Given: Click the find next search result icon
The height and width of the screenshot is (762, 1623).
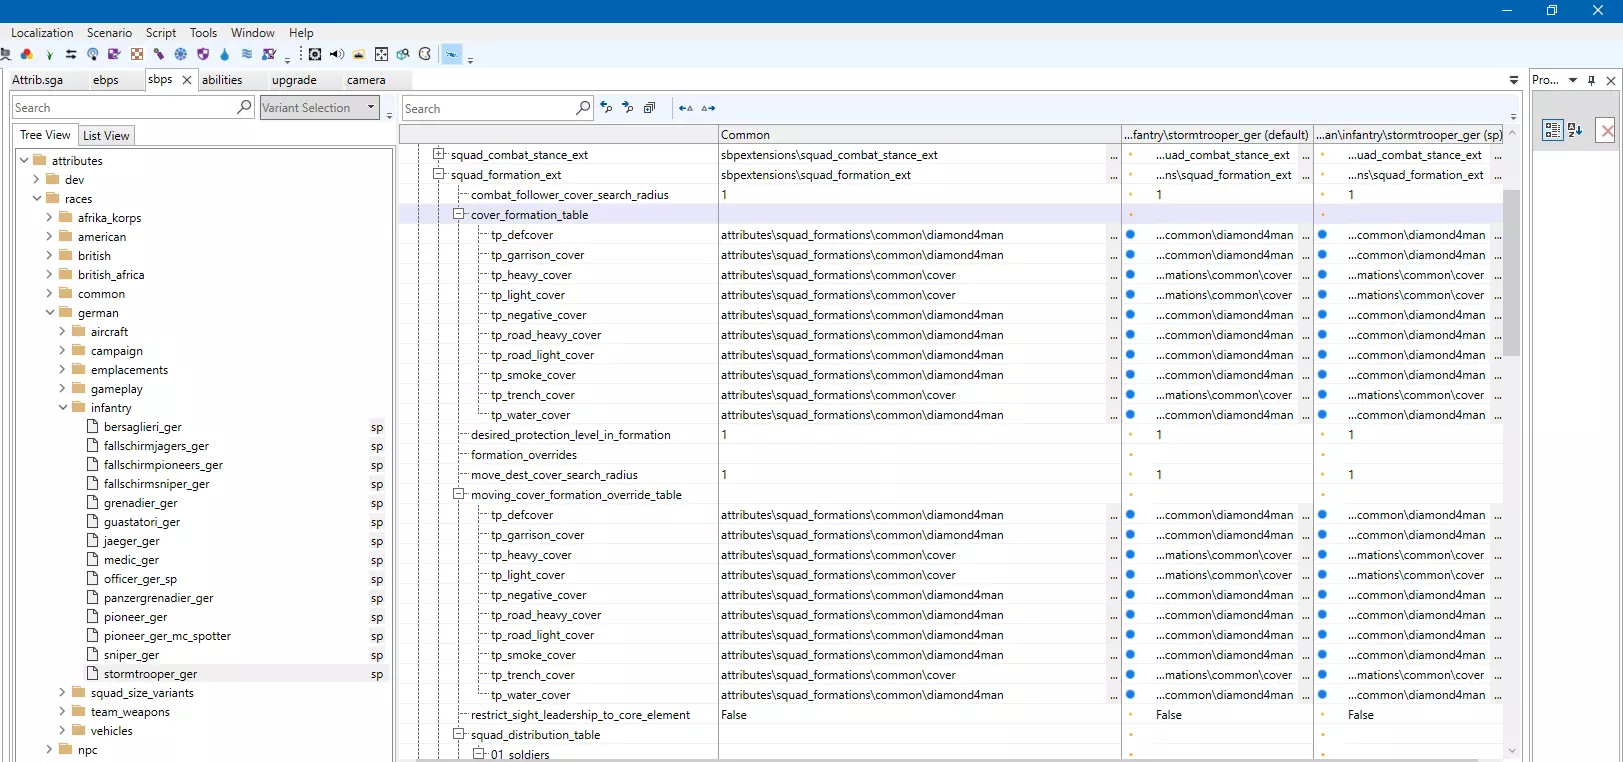Looking at the screenshot, I should pyautogui.click(x=628, y=108).
